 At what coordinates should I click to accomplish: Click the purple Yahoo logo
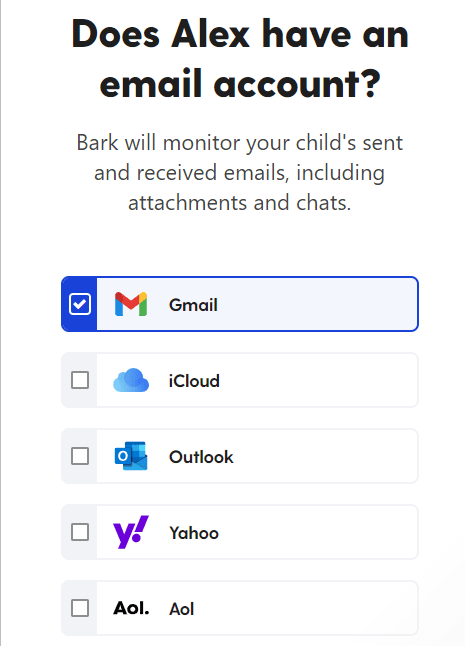(x=131, y=532)
